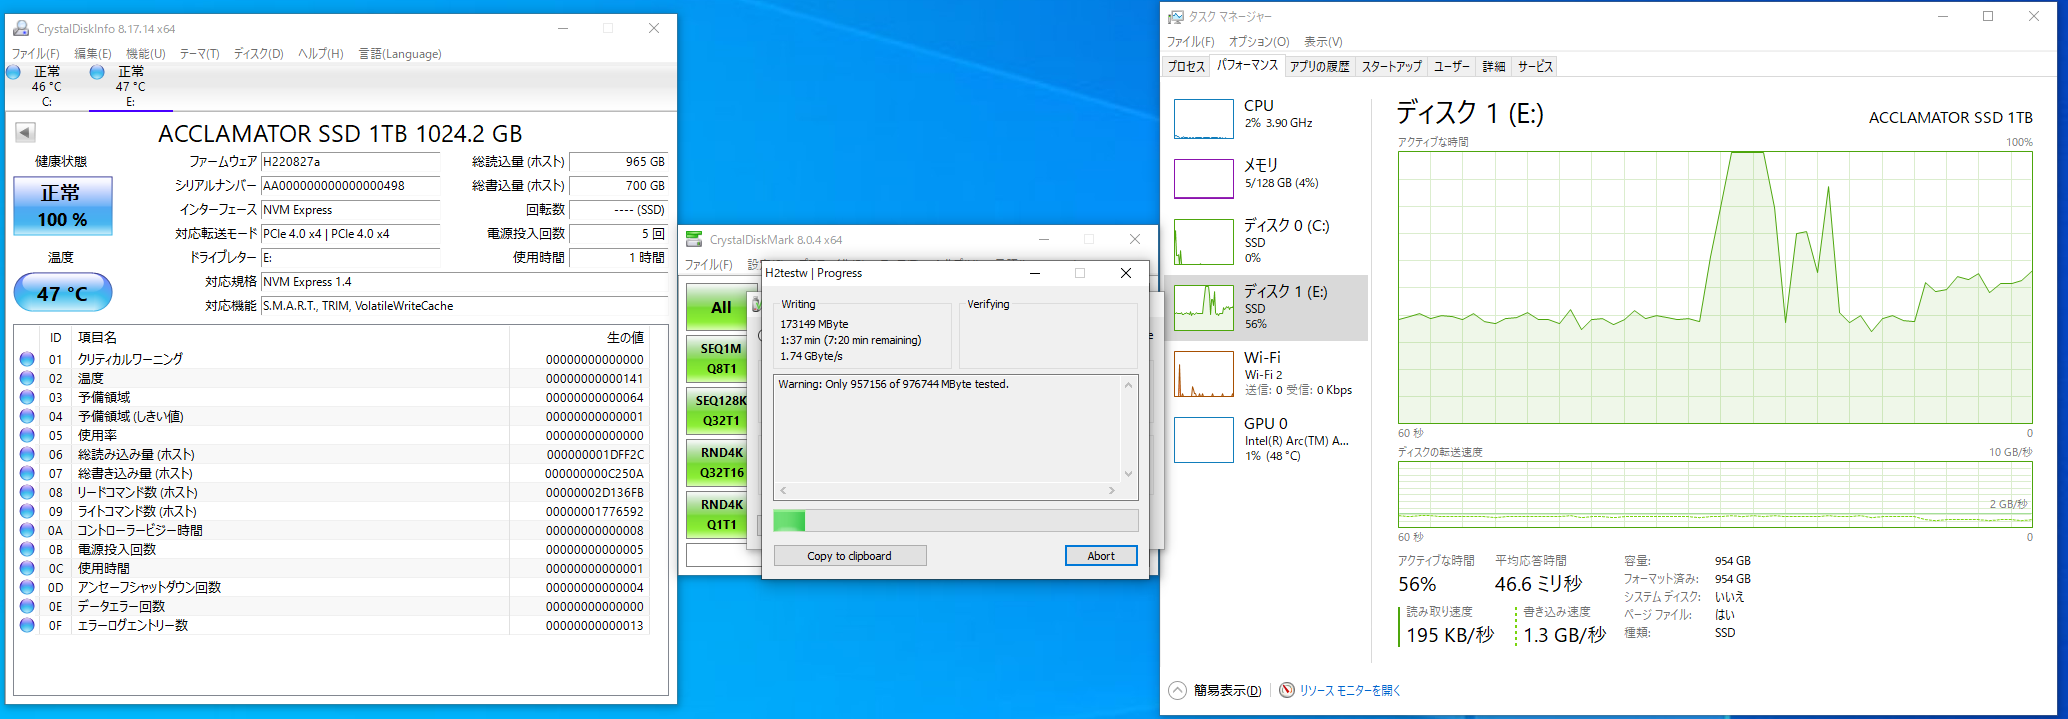2068x719 pixels.
Task: Switch to the ユーザー tab
Action: [x=1452, y=66]
